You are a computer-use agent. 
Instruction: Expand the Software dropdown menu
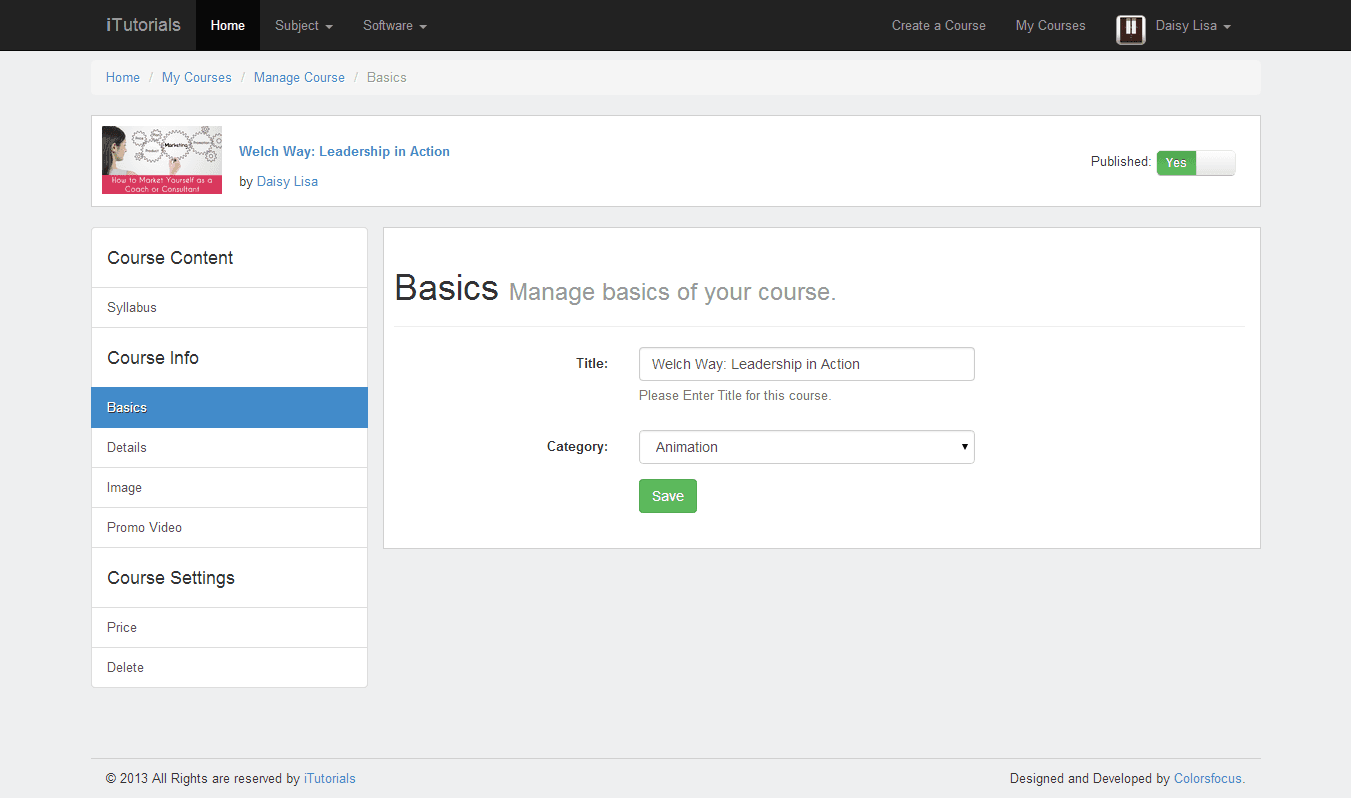(x=395, y=25)
